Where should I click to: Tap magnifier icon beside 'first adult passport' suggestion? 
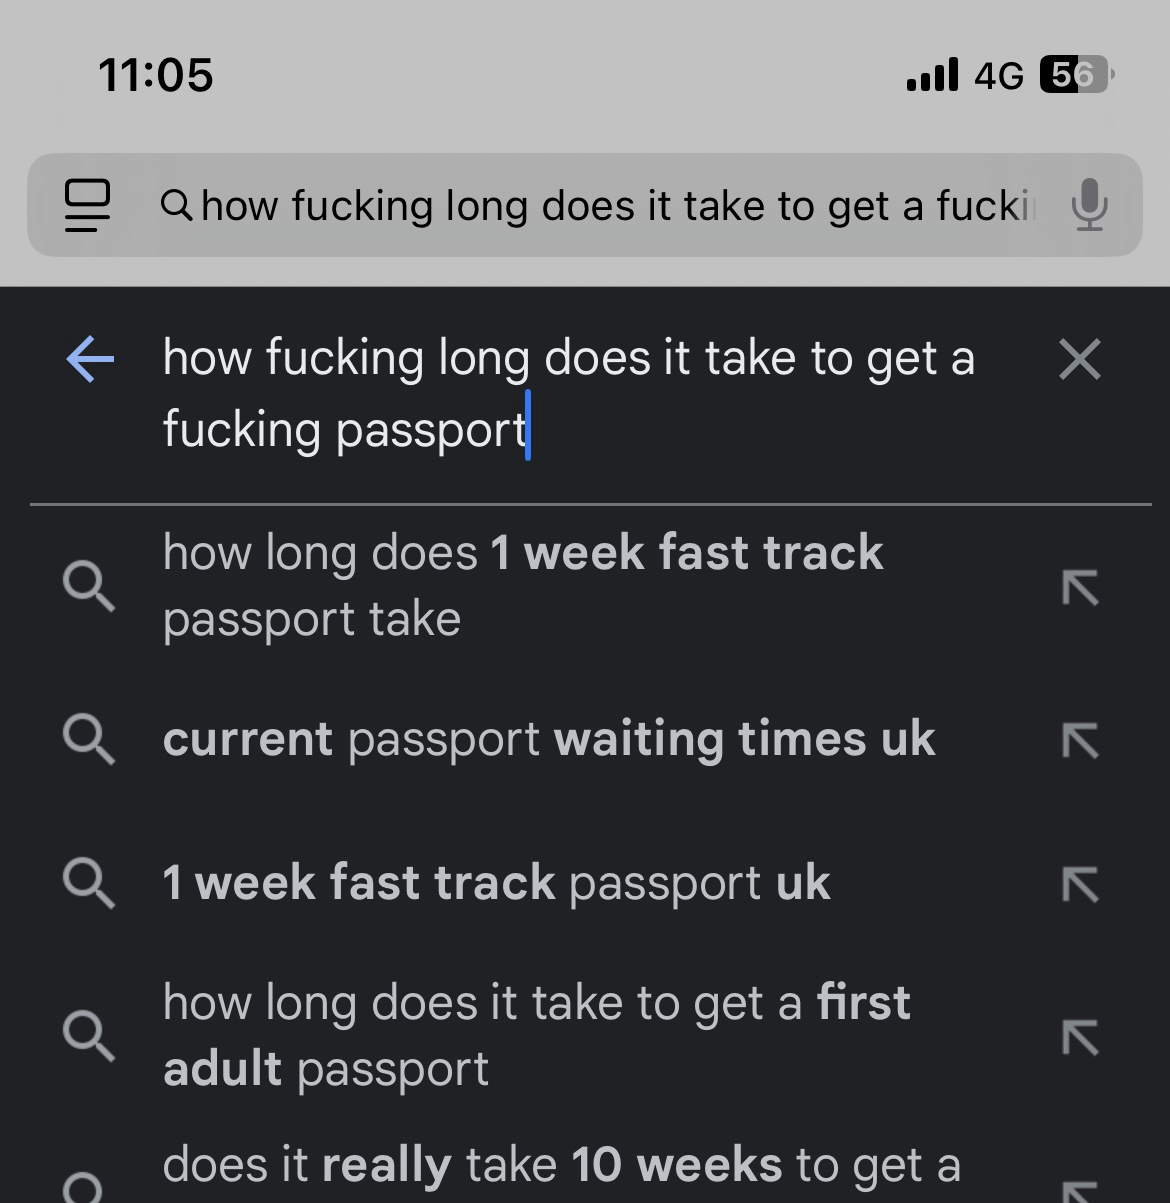point(89,1035)
